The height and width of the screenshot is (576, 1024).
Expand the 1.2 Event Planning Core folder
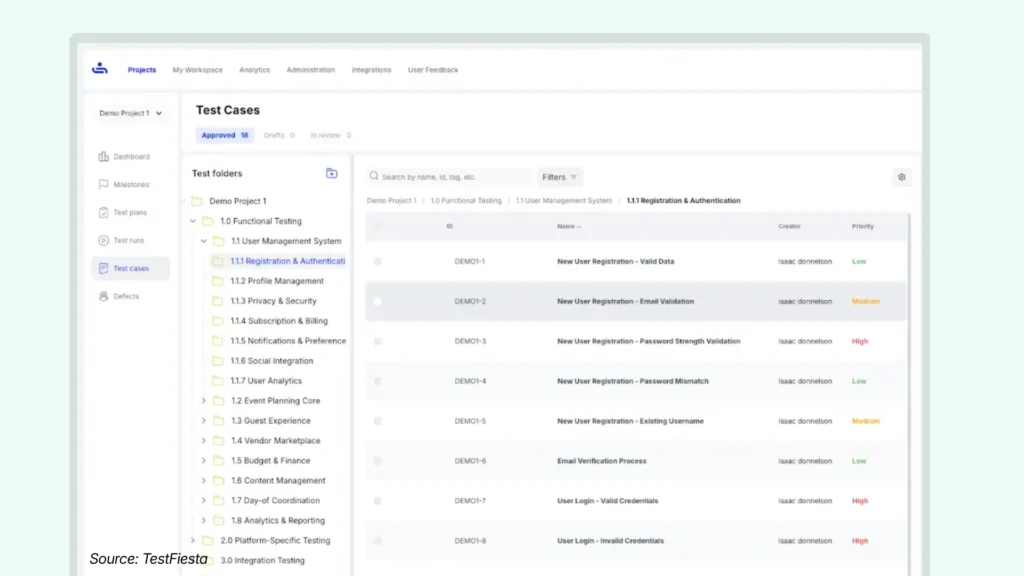pyautogui.click(x=203, y=400)
